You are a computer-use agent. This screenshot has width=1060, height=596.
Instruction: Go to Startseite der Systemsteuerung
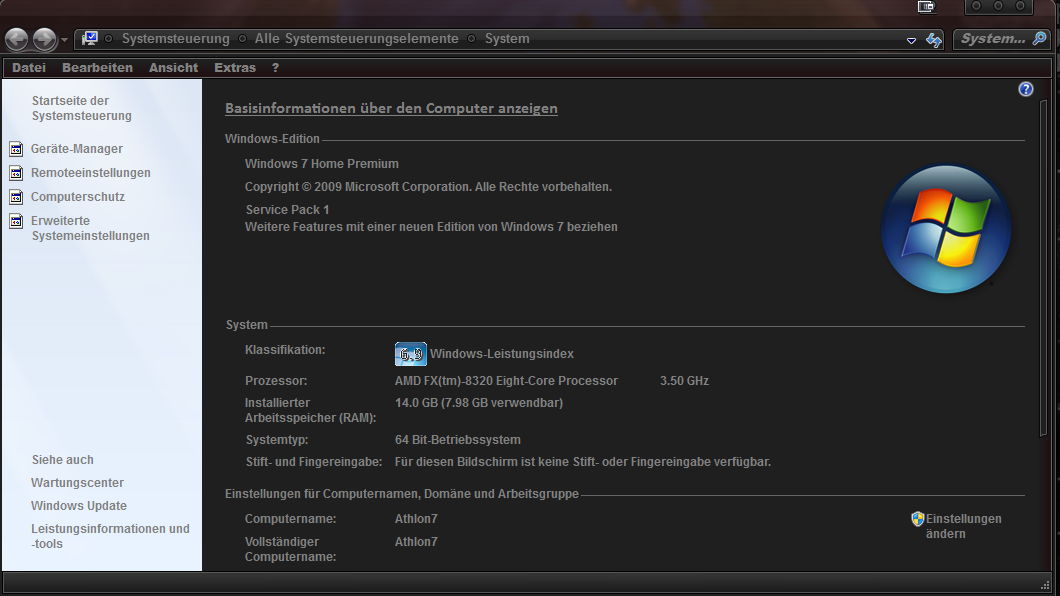(81, 108)
